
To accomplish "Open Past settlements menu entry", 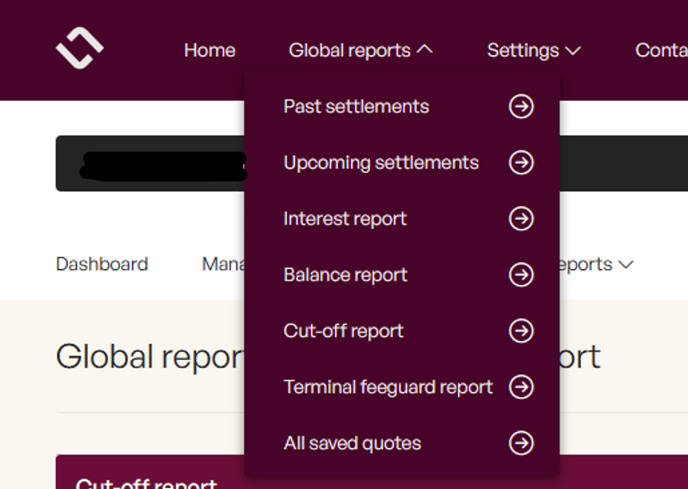I will coord(356,107).
